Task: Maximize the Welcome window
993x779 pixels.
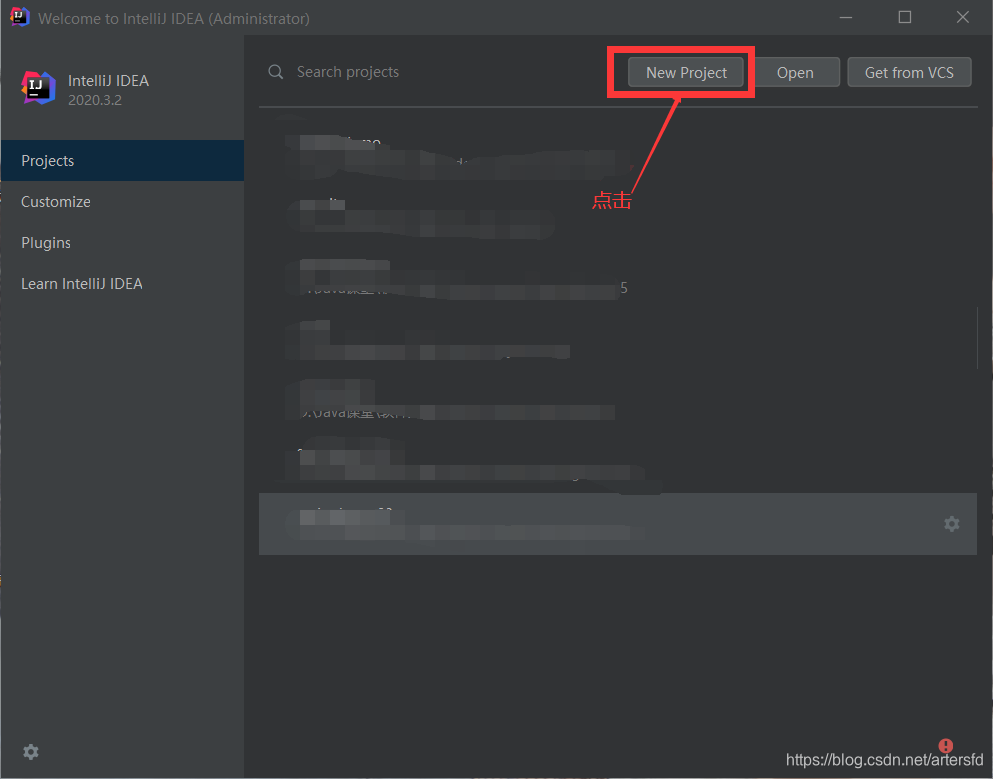Action: (x=904, y=18)
